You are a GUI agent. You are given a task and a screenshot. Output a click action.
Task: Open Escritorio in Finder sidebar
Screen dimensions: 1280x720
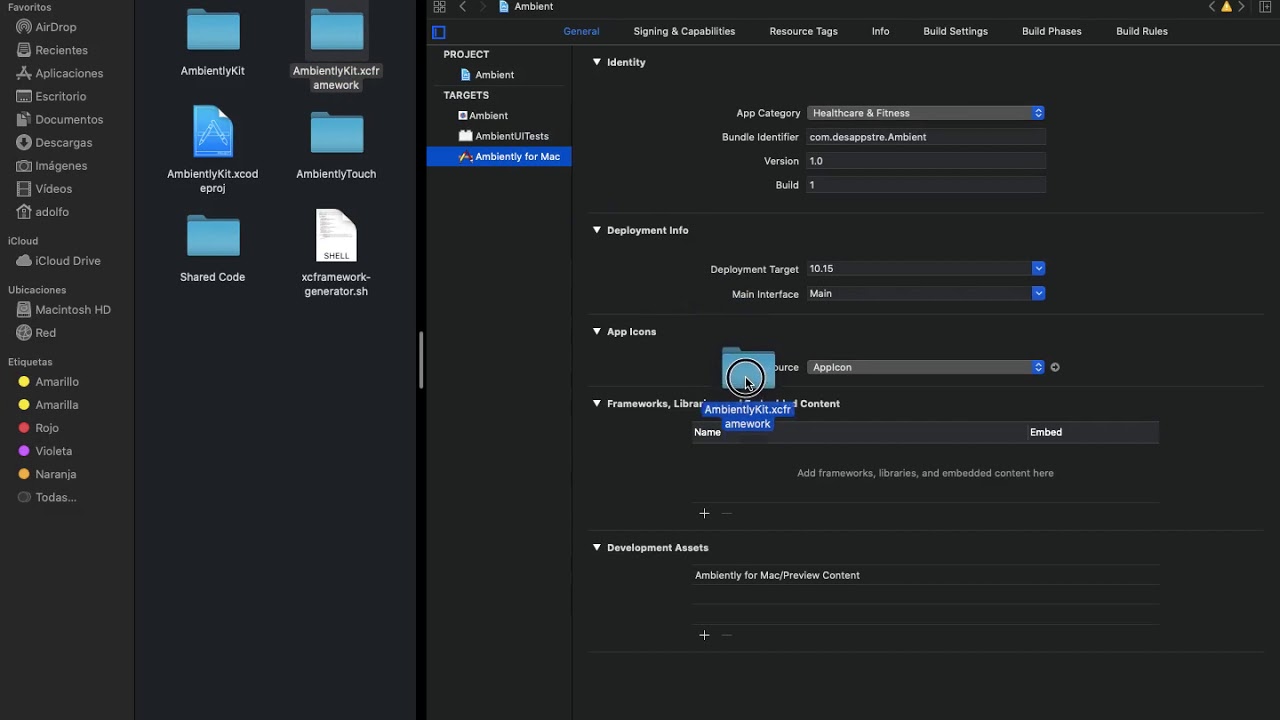coord(52,96)
